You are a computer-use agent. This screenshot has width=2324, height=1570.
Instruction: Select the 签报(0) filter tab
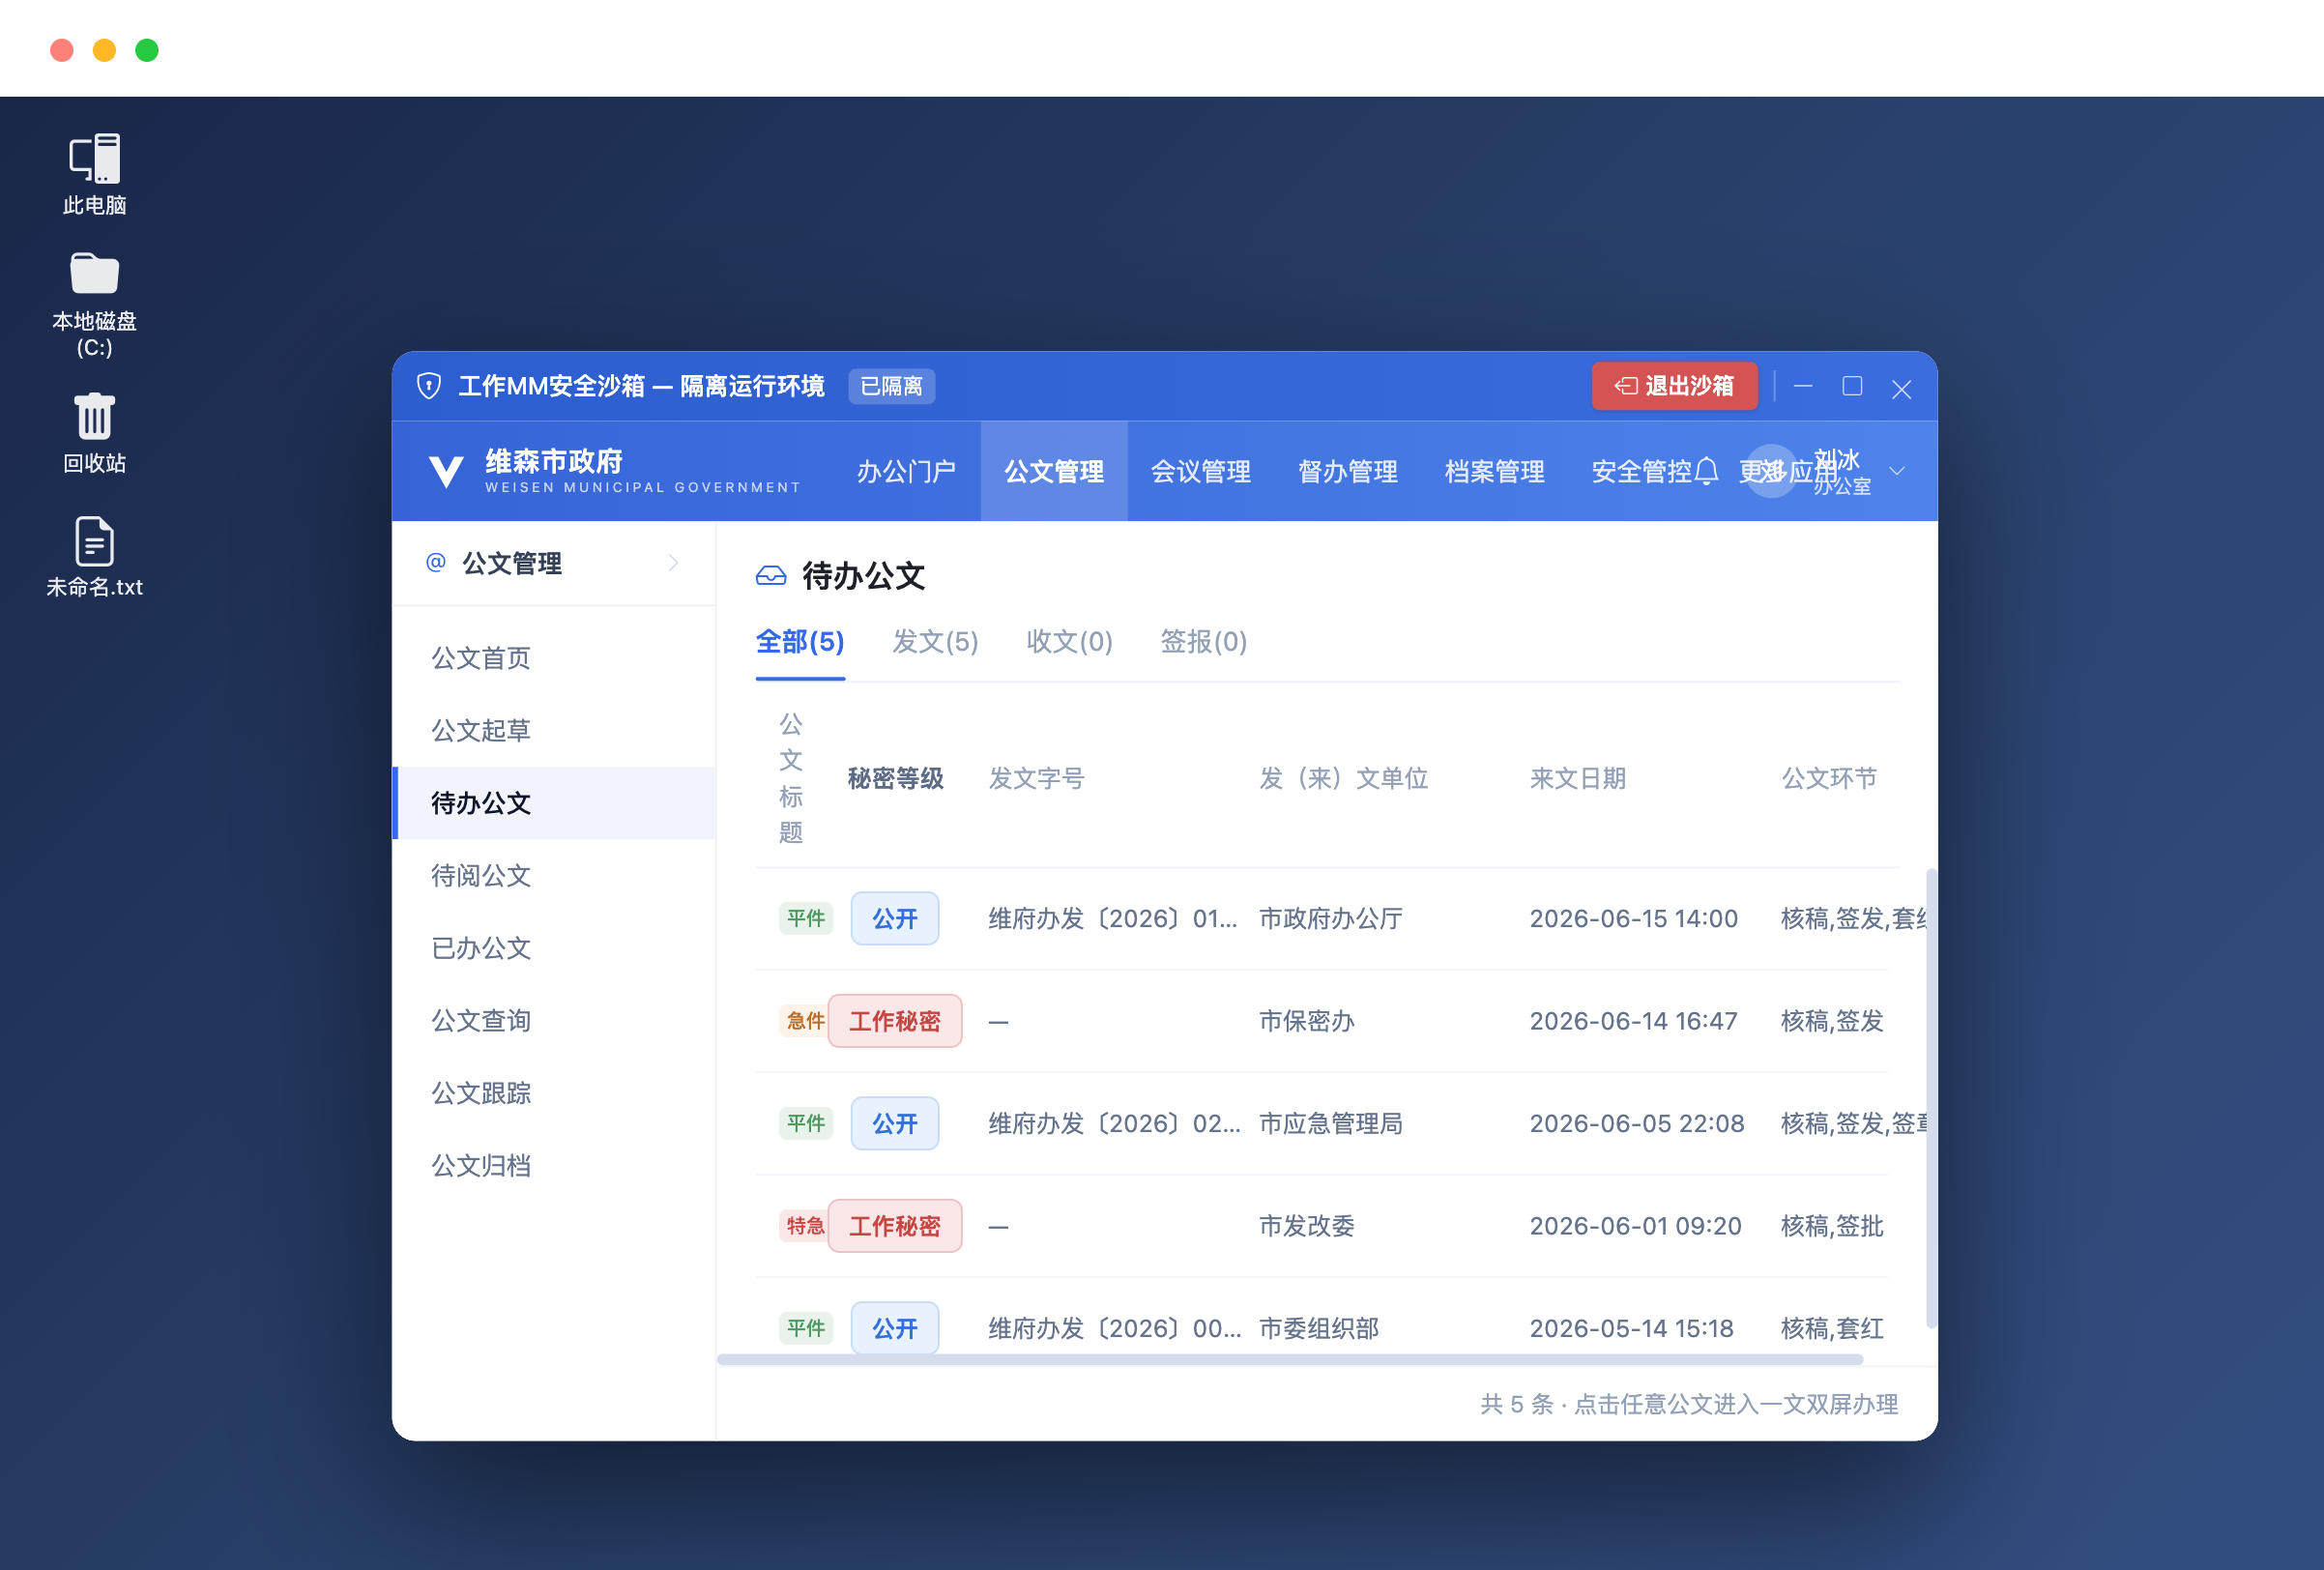point(1203,641)
